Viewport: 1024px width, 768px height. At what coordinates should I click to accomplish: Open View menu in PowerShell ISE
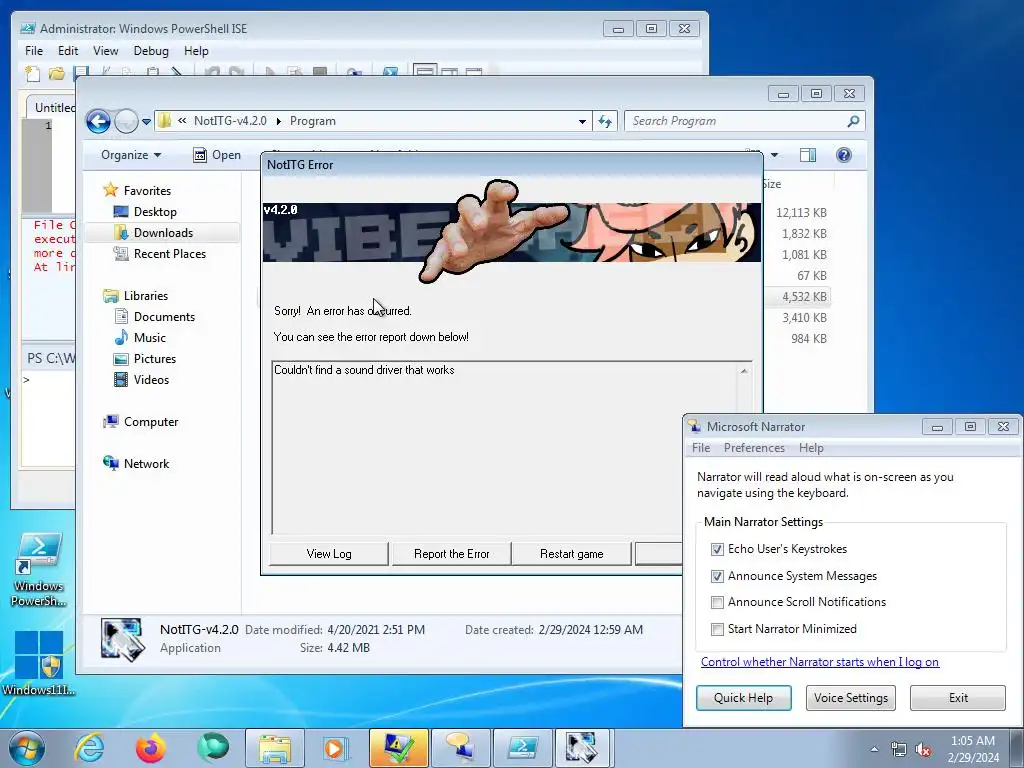tap(106, 51)
